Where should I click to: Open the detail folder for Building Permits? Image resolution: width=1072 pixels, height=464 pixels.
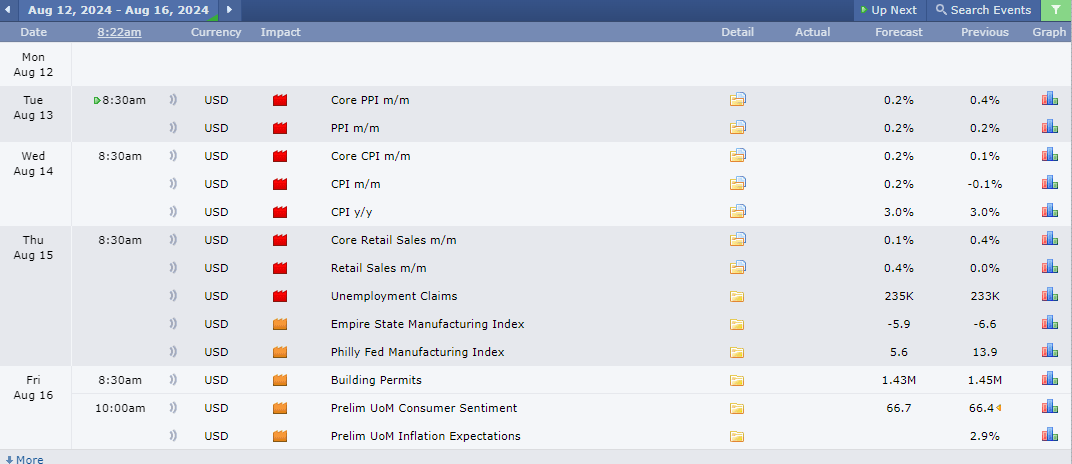pos(736,381)
